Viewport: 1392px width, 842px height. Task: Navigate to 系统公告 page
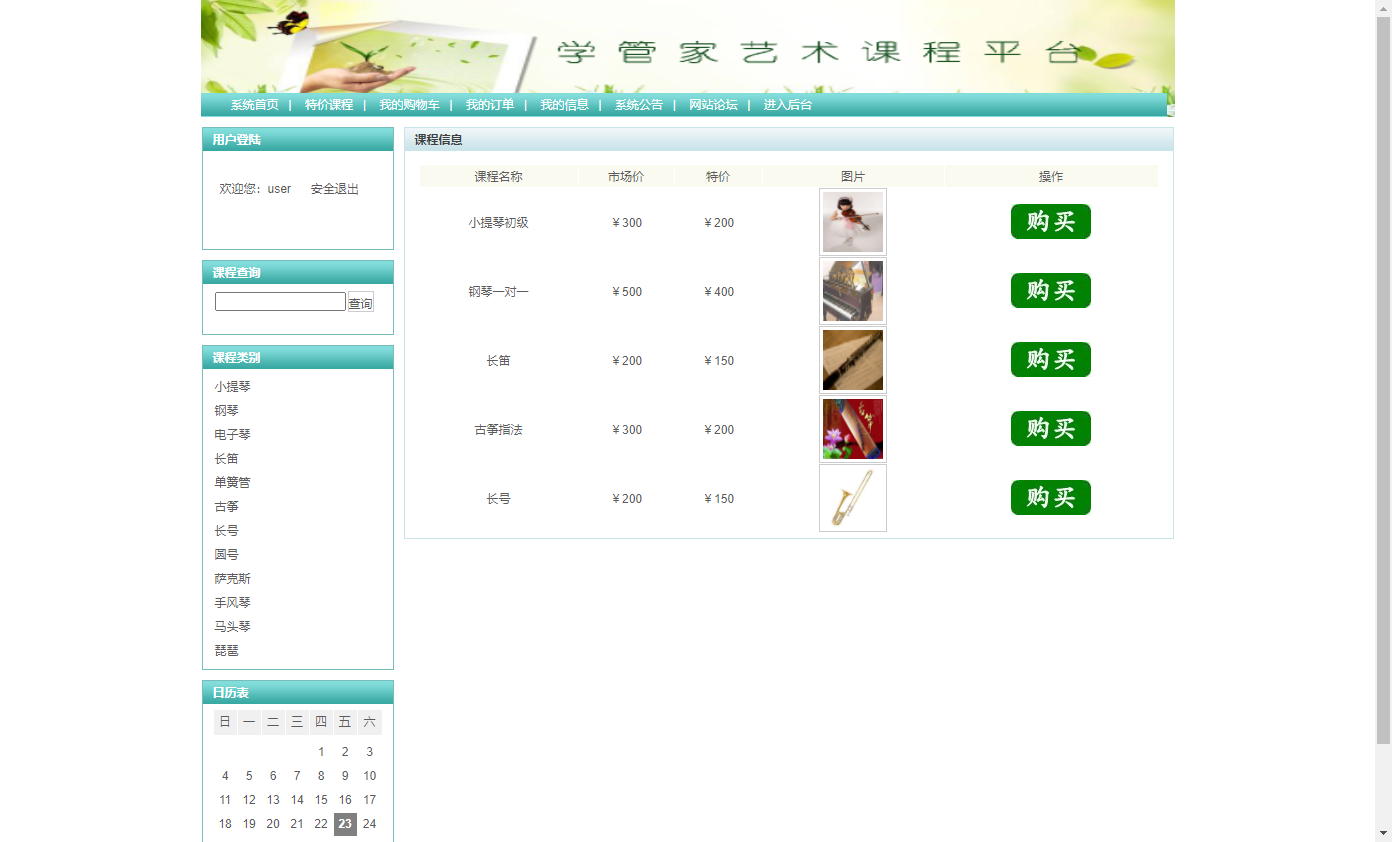[639, 105]
